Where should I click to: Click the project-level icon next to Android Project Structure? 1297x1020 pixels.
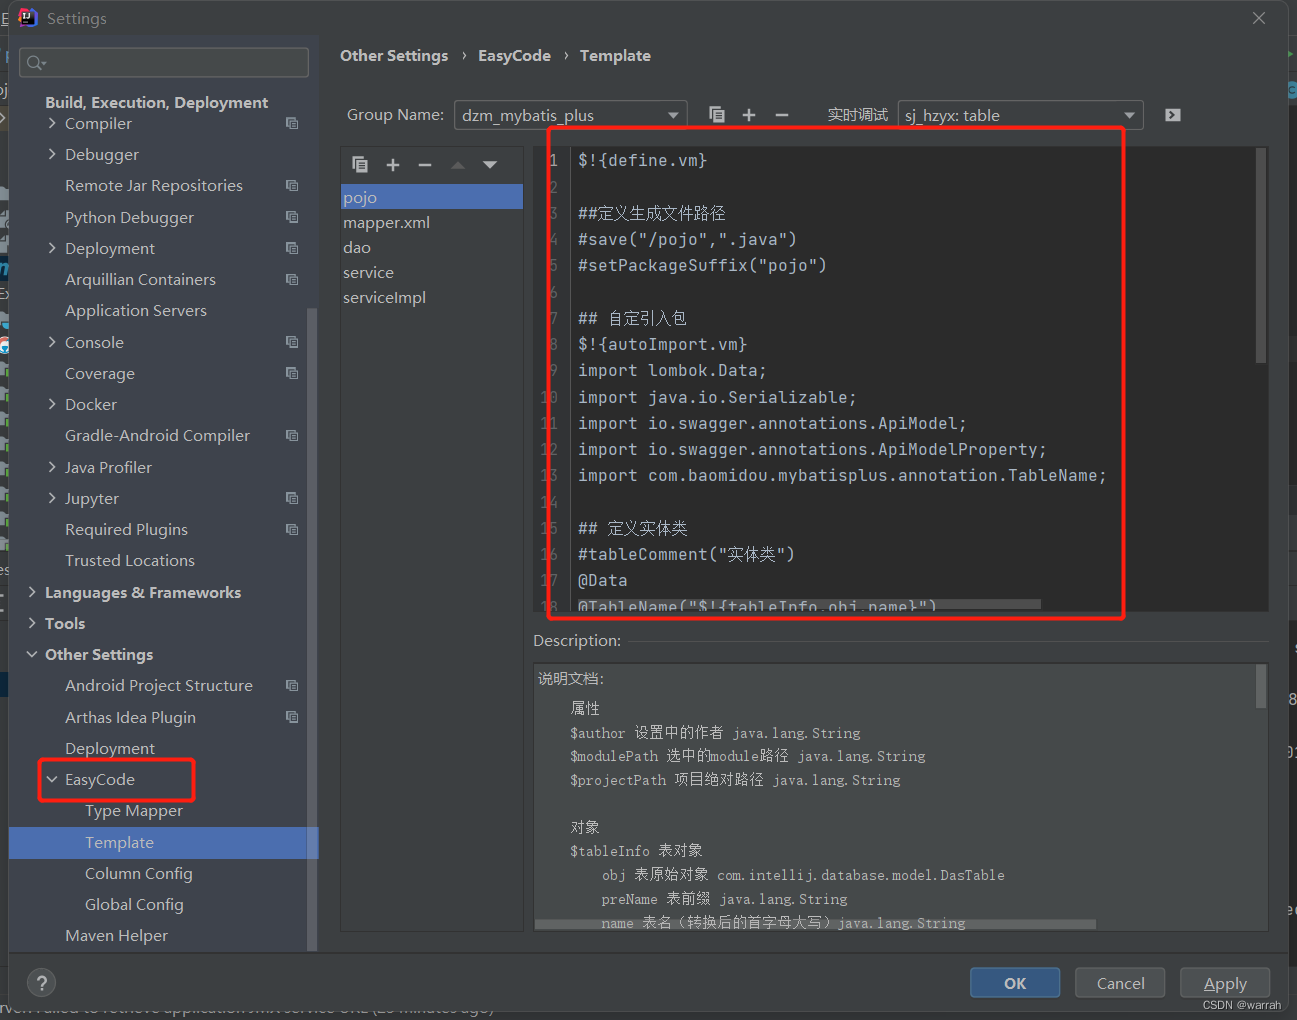(292, 685)
